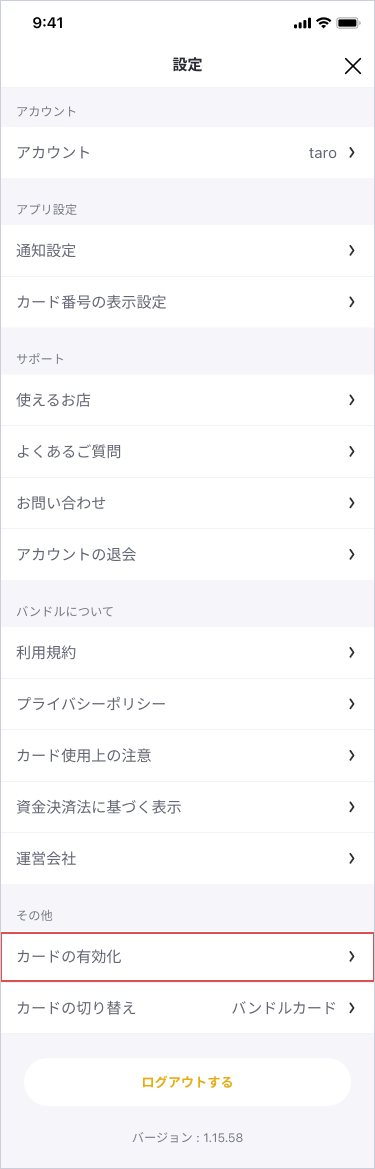This screenshot has width=375, height=1169.
Task: Open 運営会社 info
Action: click(187, 859)
